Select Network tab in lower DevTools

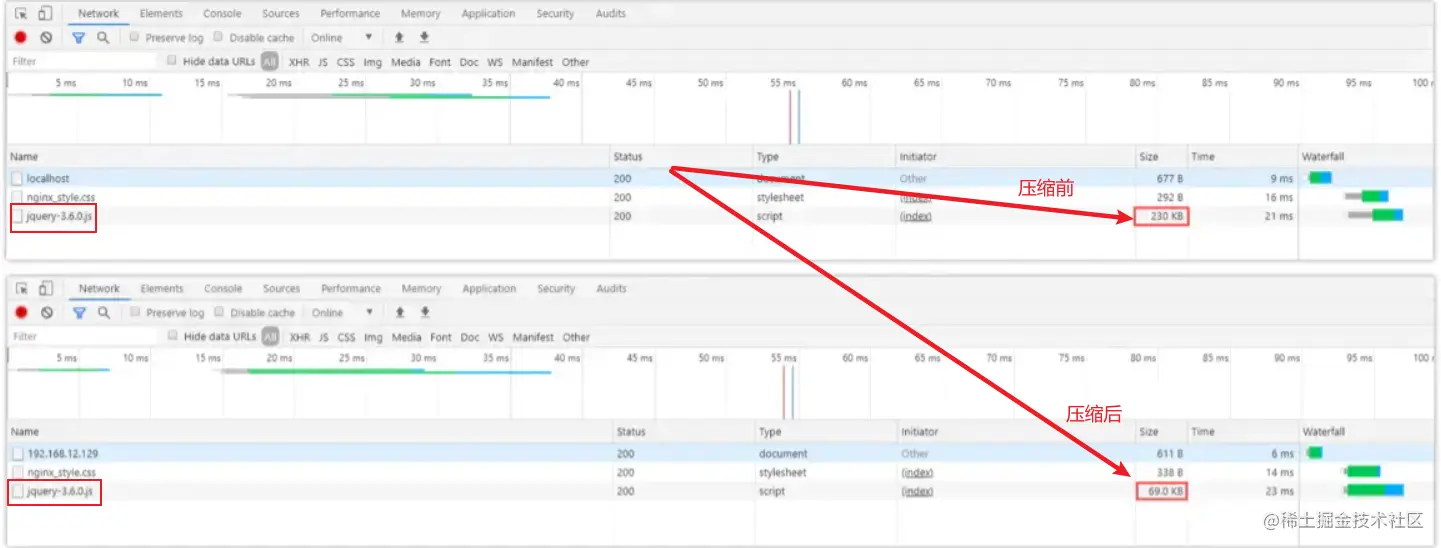pos(99,288)
